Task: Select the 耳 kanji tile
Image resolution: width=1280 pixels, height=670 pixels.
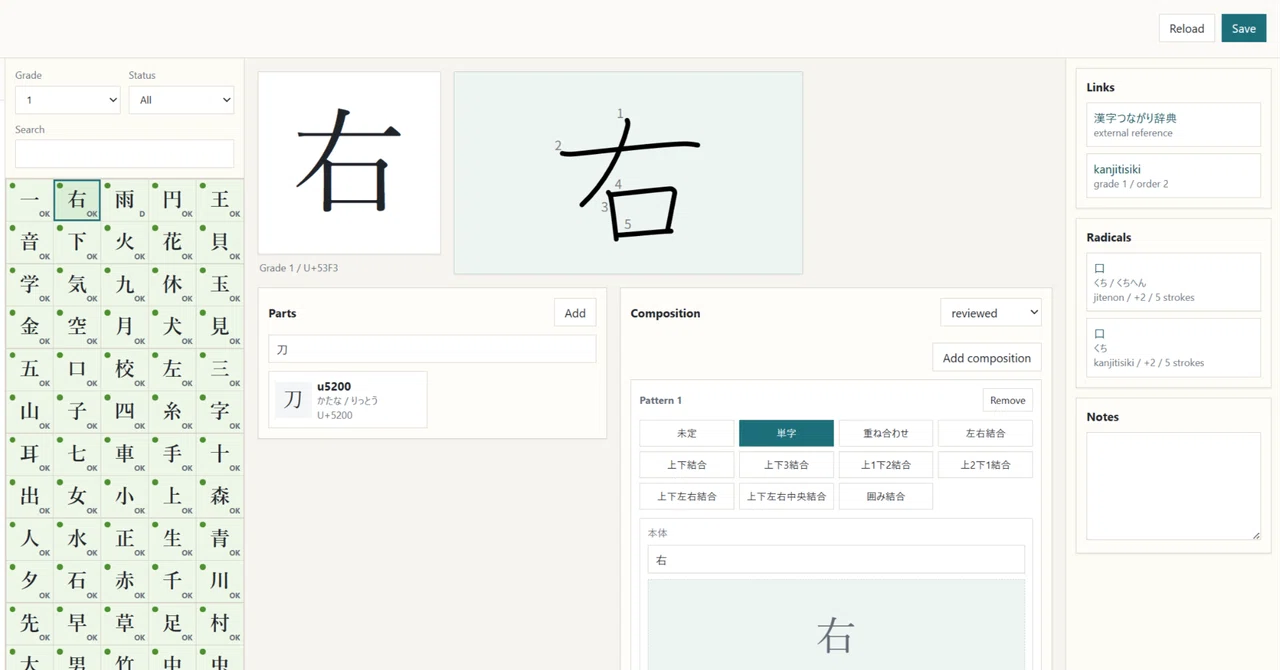Action: 30,454
